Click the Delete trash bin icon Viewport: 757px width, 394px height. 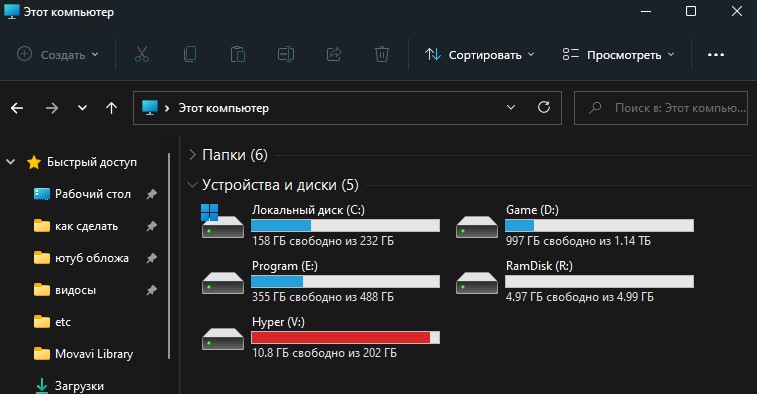coord(381,54)
